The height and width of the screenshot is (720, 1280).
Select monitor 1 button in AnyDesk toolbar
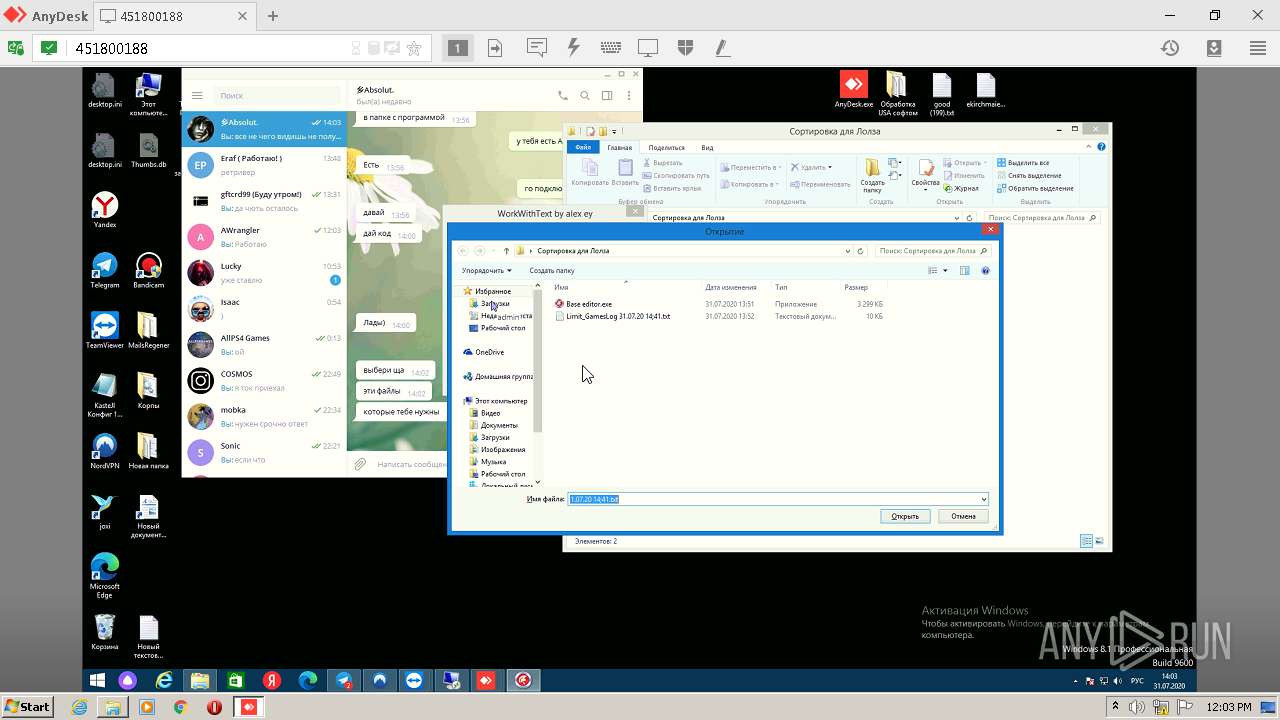(x=457, y=48)
